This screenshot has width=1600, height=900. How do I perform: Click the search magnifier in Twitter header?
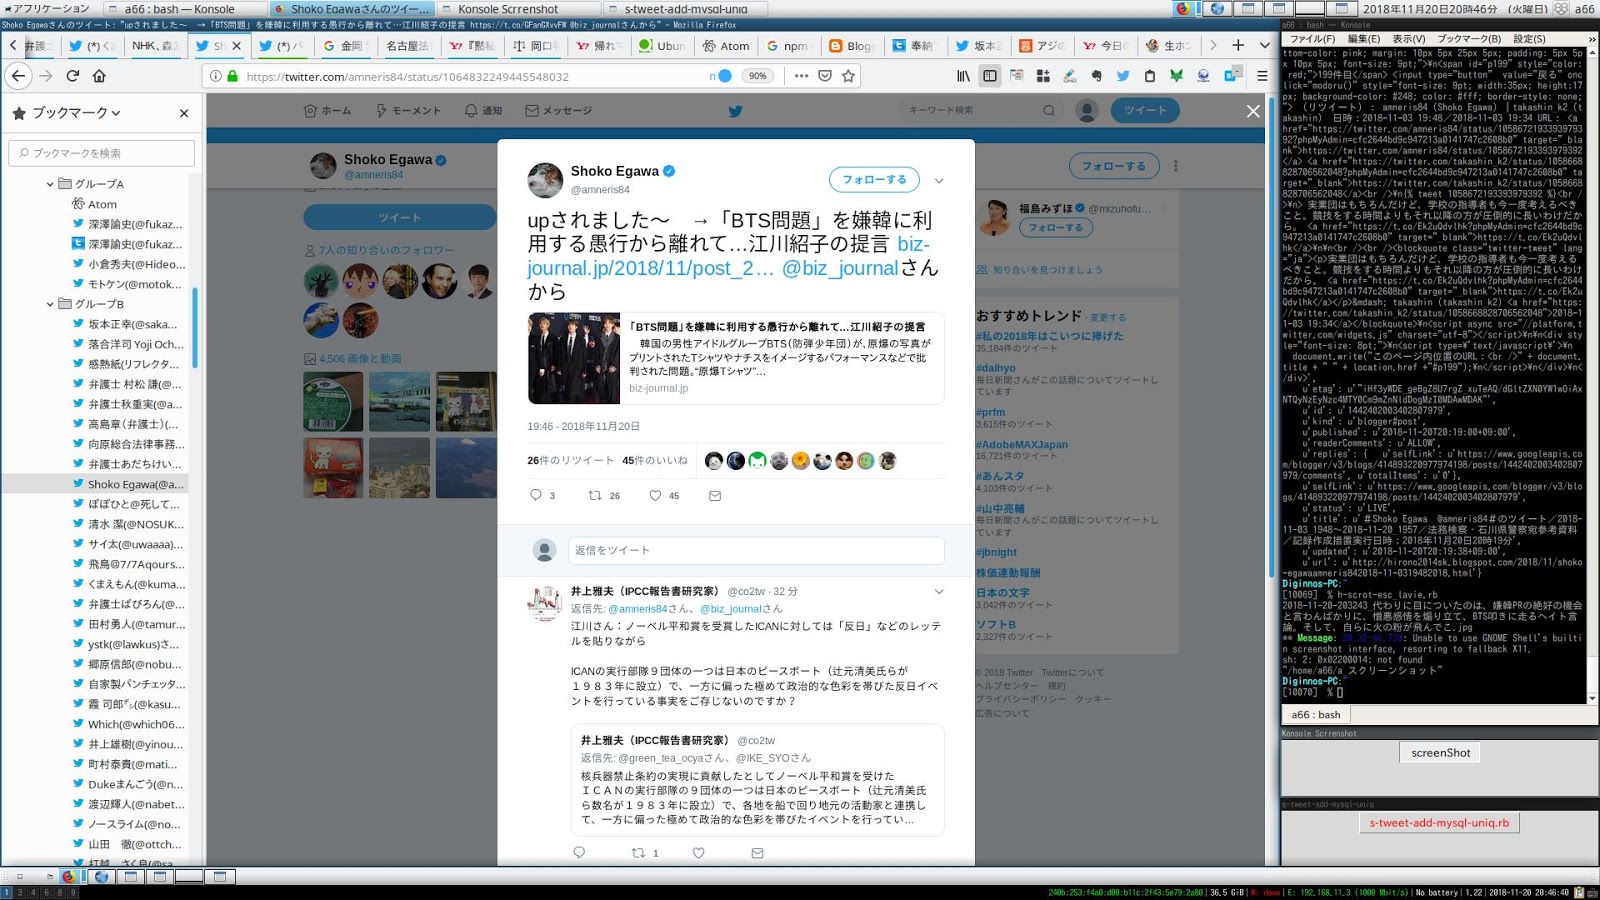(1049, 111)
